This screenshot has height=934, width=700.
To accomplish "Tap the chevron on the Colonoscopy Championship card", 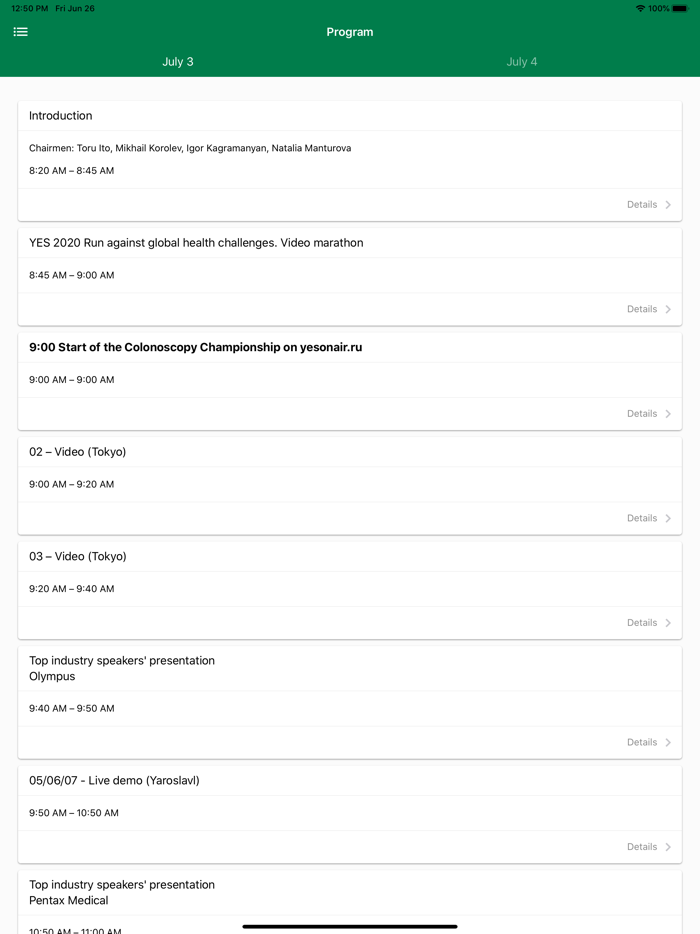I will click(668, 414).
